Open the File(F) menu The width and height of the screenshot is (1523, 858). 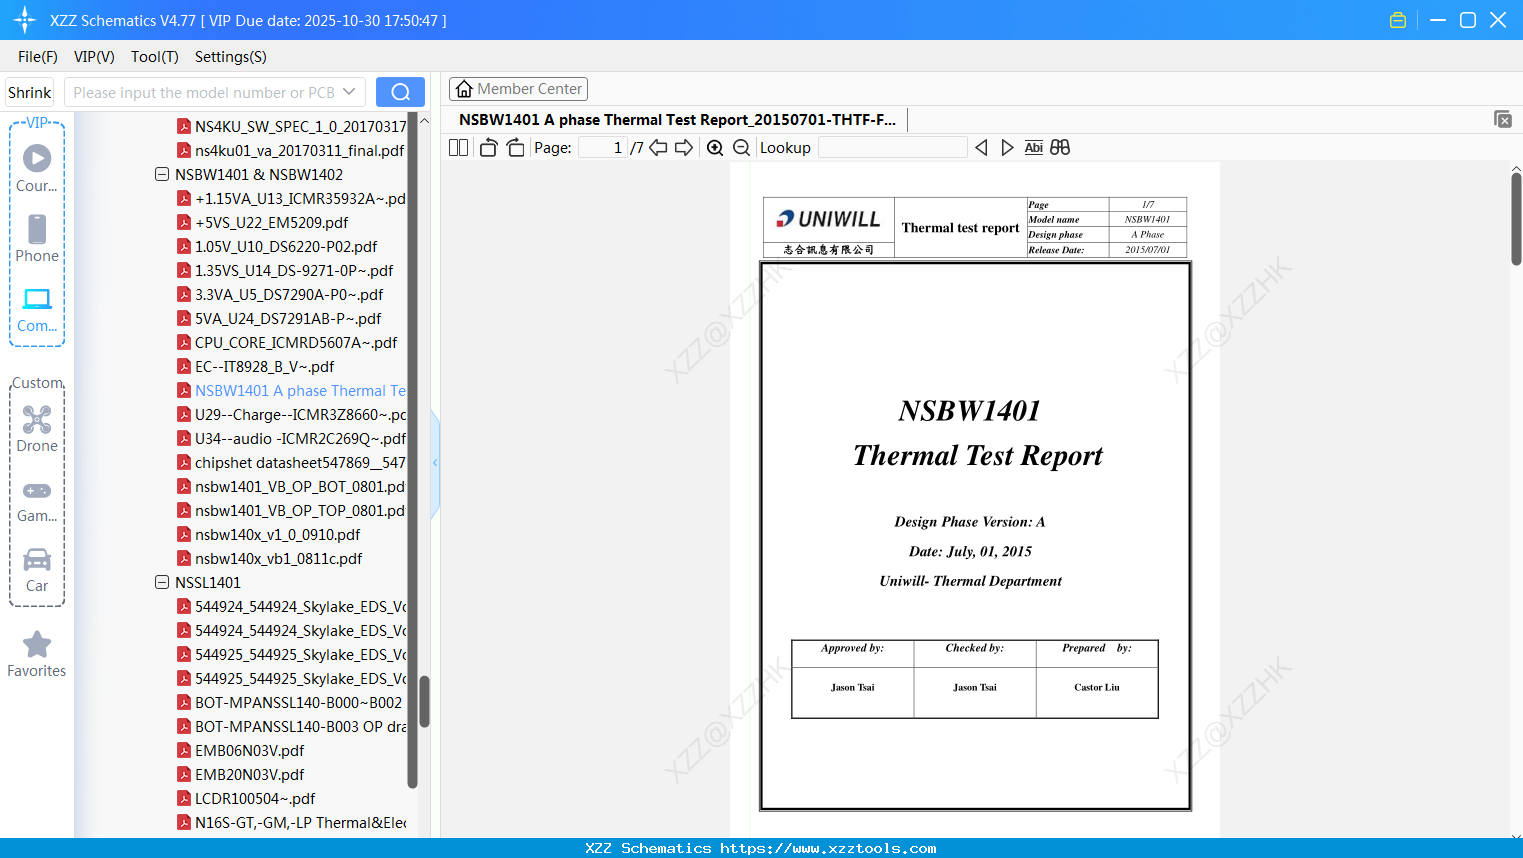pos(38,56)
